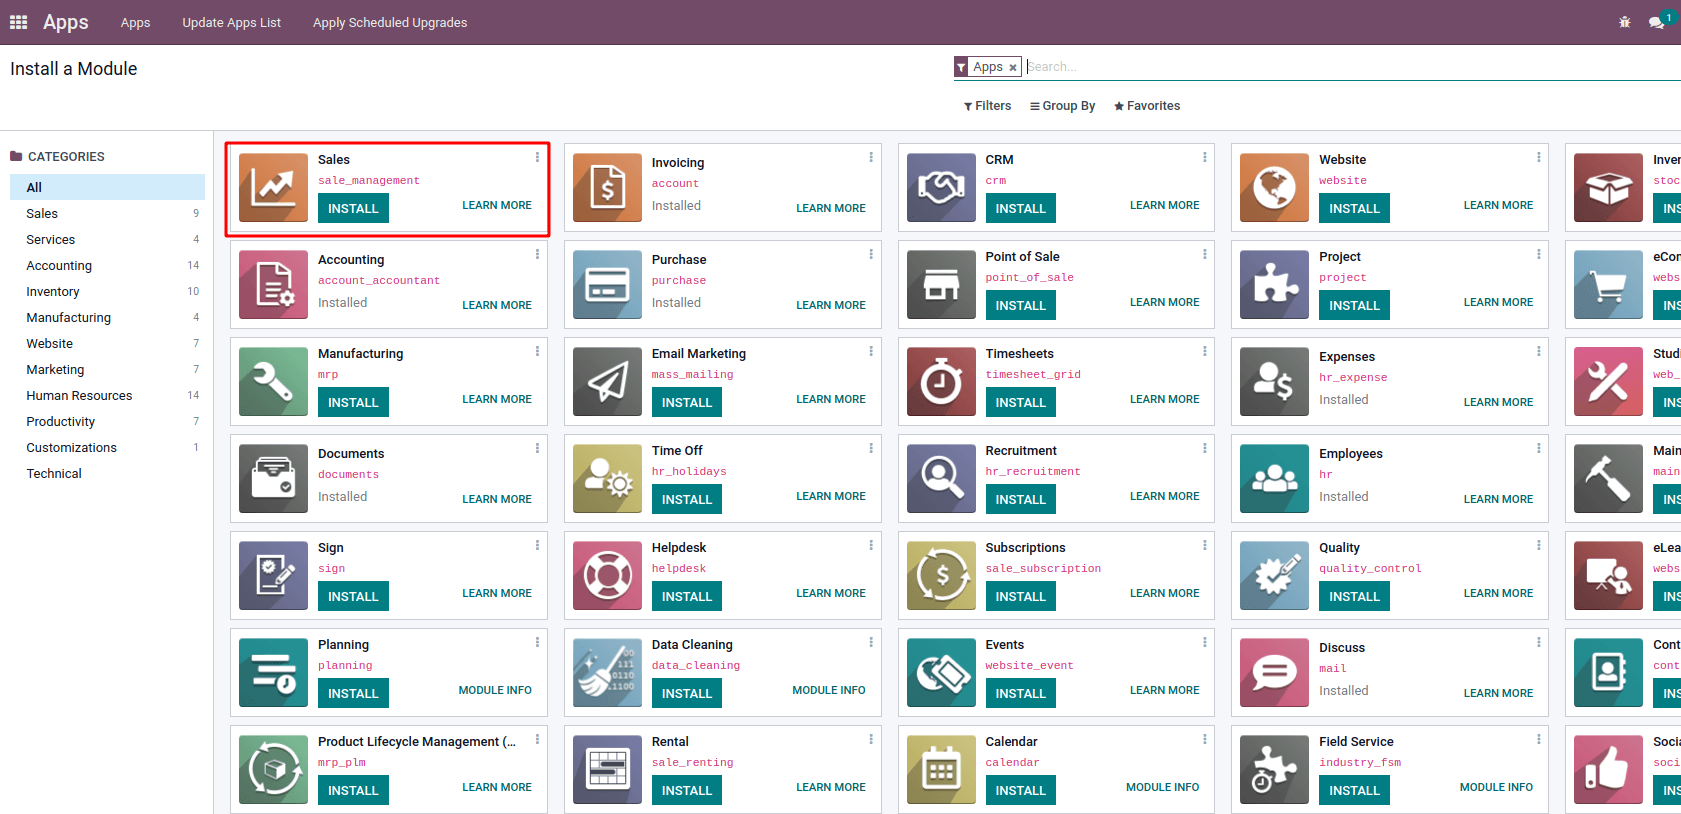1681x814 pixels.
Task: Click the Quality badge icon
Action: pos(1275,575)
